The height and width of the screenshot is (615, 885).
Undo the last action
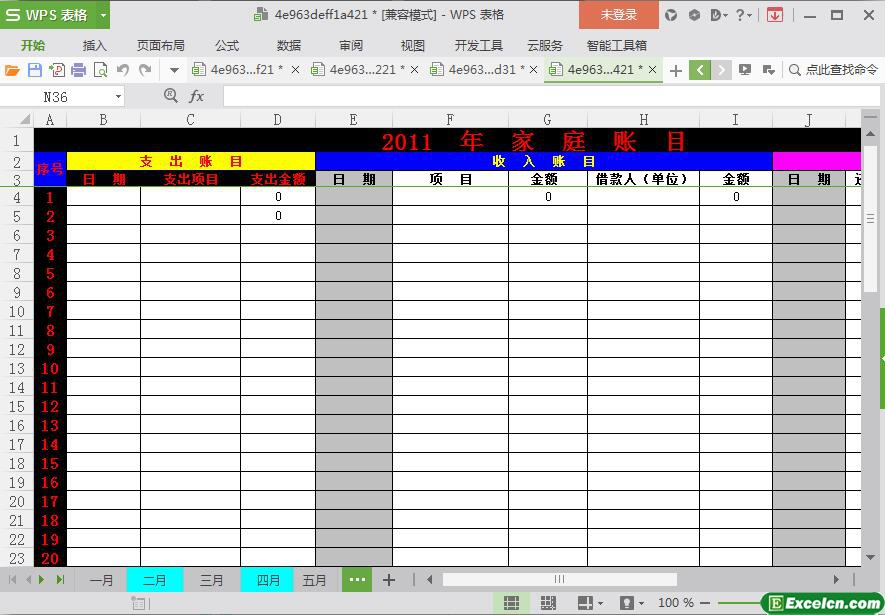122,70
